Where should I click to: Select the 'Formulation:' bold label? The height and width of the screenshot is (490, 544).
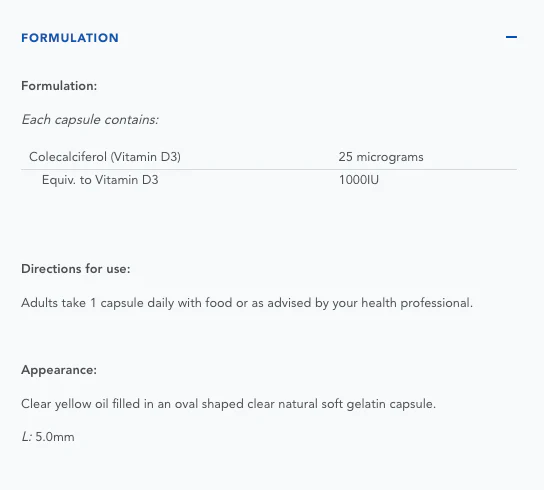pyautogui.click(x=59, y=86)
